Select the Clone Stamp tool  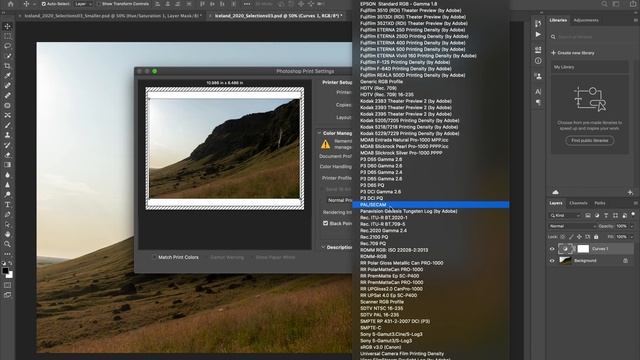[x=7, y=135]
